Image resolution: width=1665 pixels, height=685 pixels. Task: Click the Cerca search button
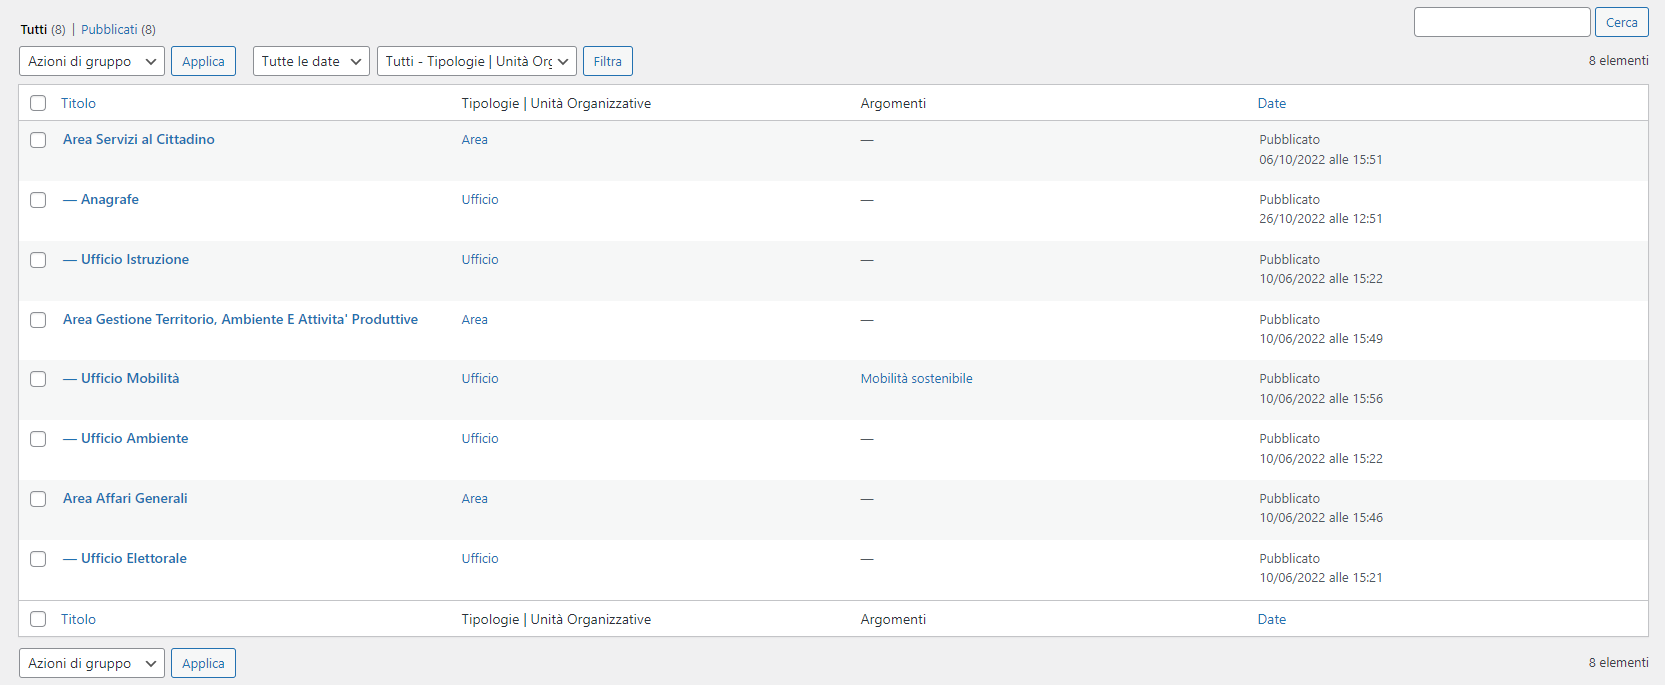pos(1621,22)
